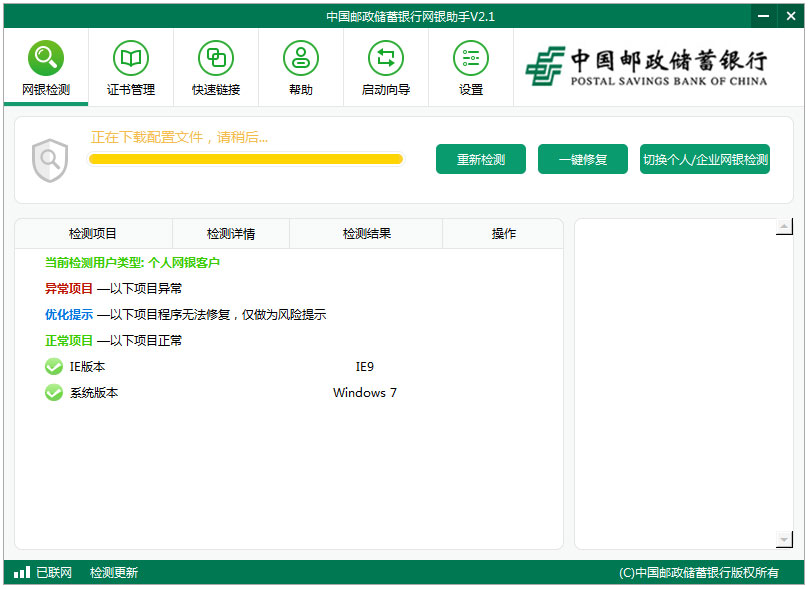Click the 检测详情 column header
The height and width of the screenshot is (589, 810).
coord(231,234)
